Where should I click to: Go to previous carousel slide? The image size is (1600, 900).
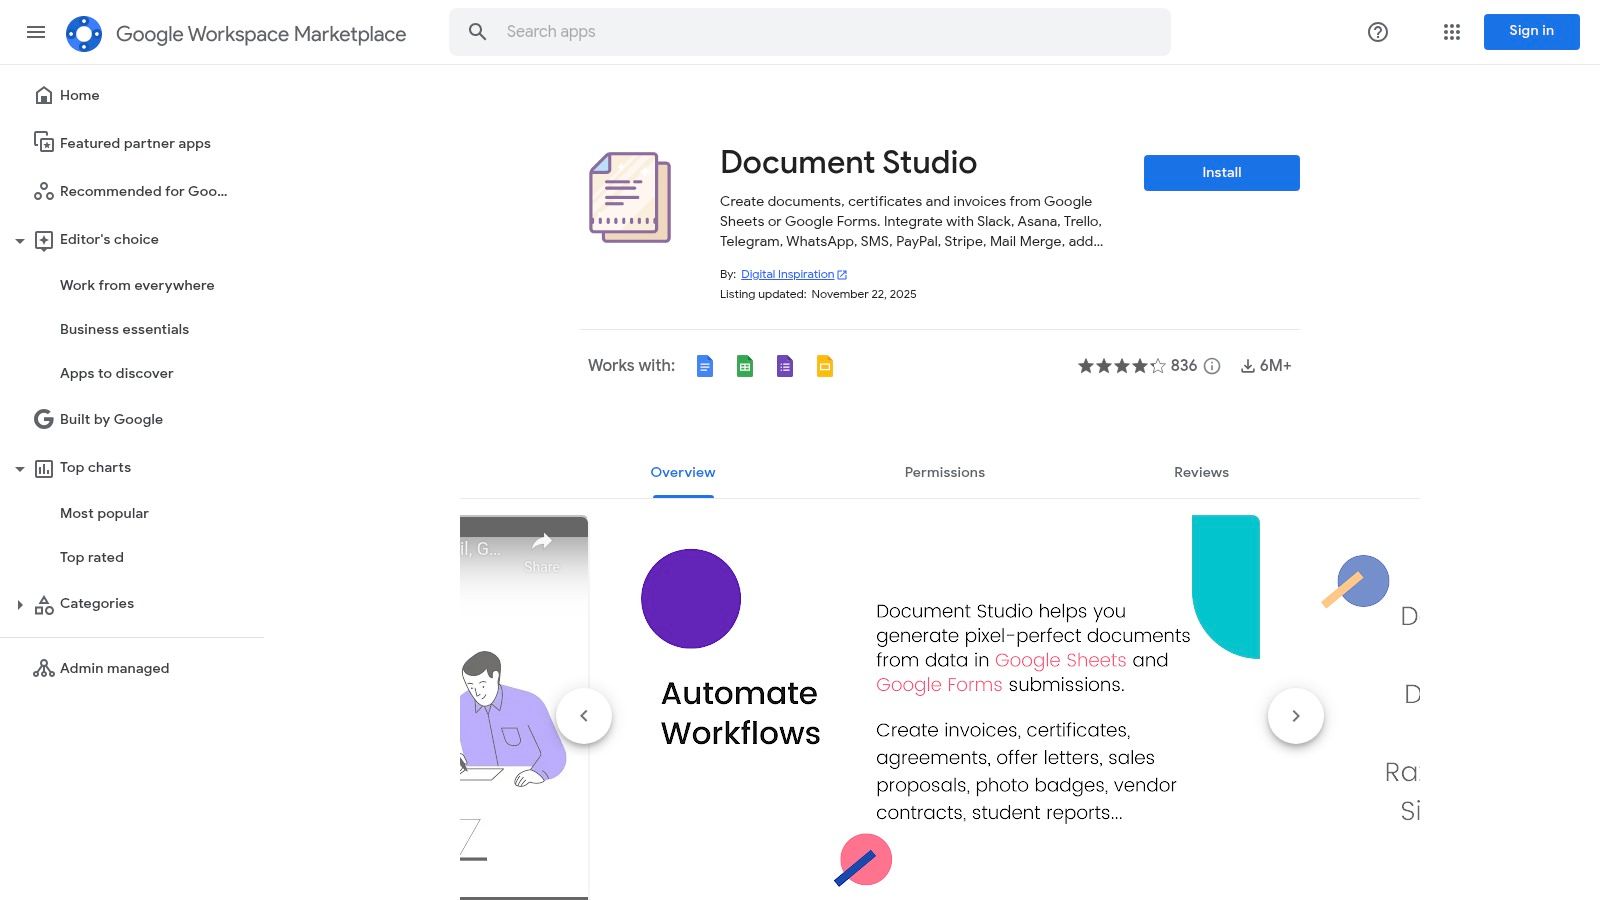pyautogui.click(x=584, y=716)
